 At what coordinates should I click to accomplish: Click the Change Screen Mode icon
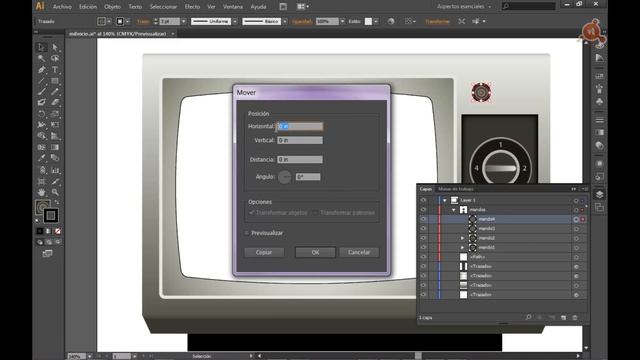click(47, 253)
